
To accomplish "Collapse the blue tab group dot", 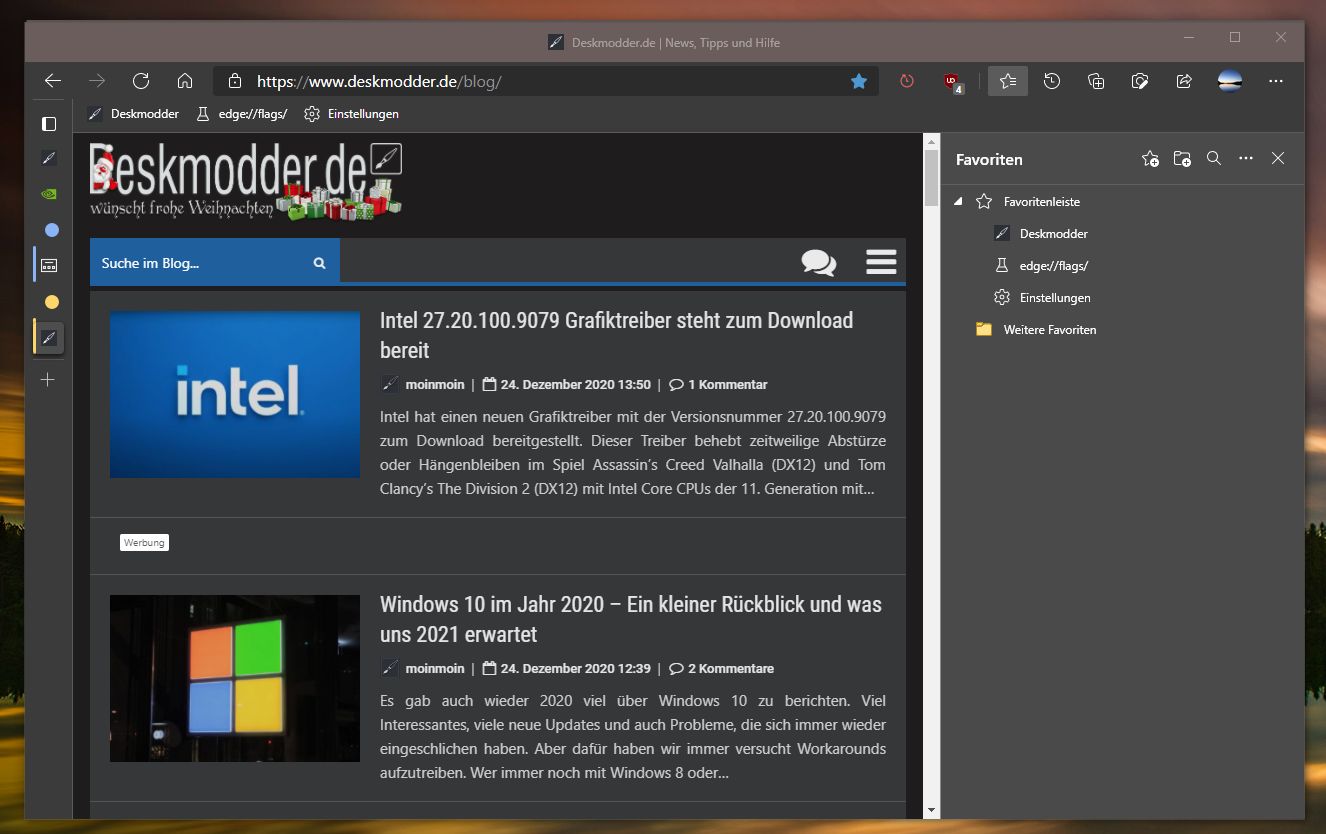I will 52,230.
